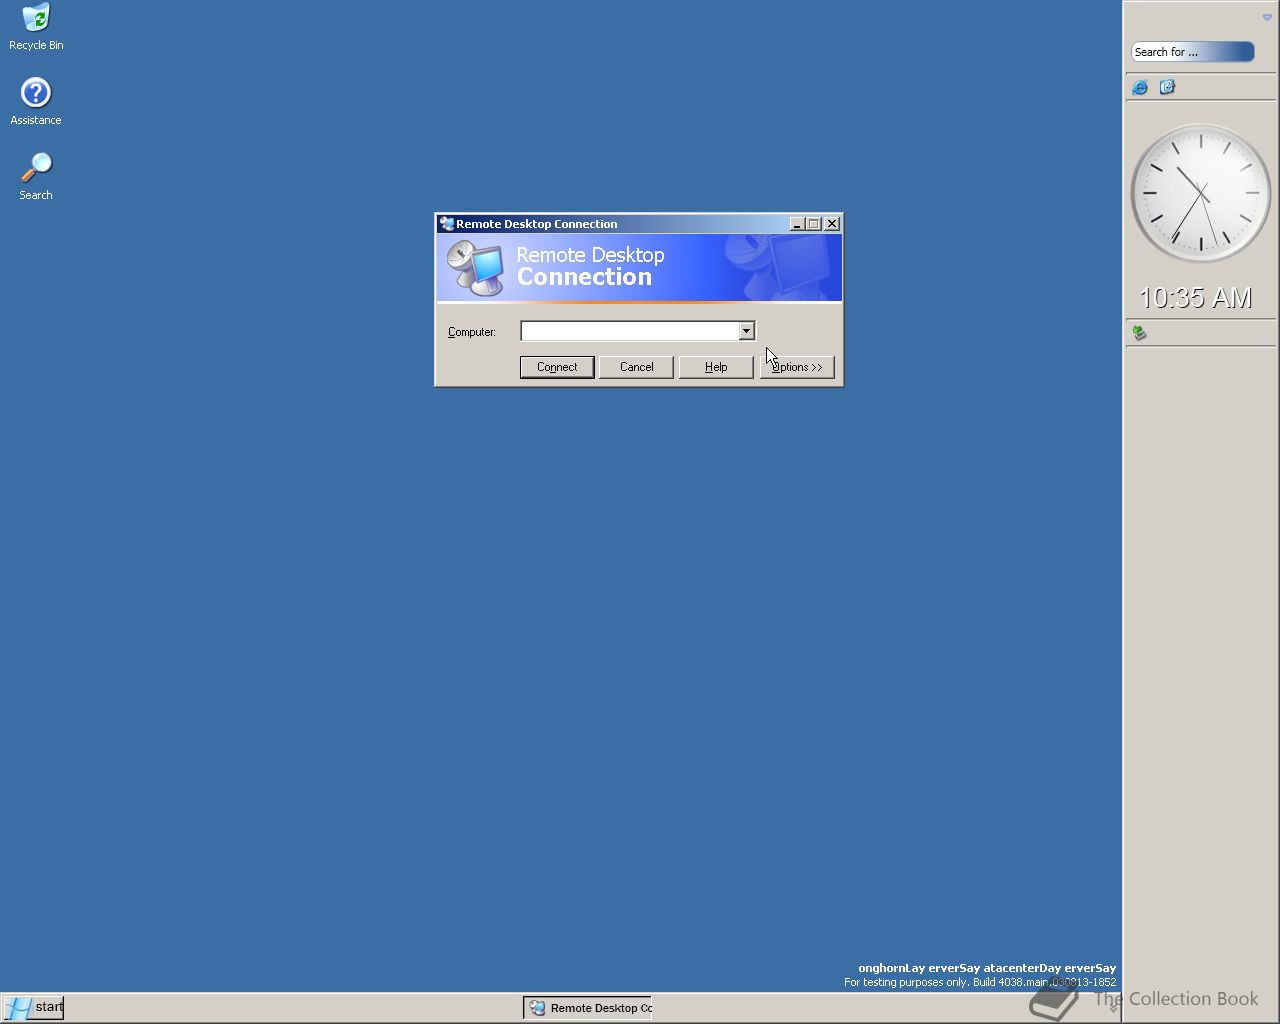Click the sidebar Search for... box
This screenshot has width=1280, height=1024.
(x=1192, y=52)
